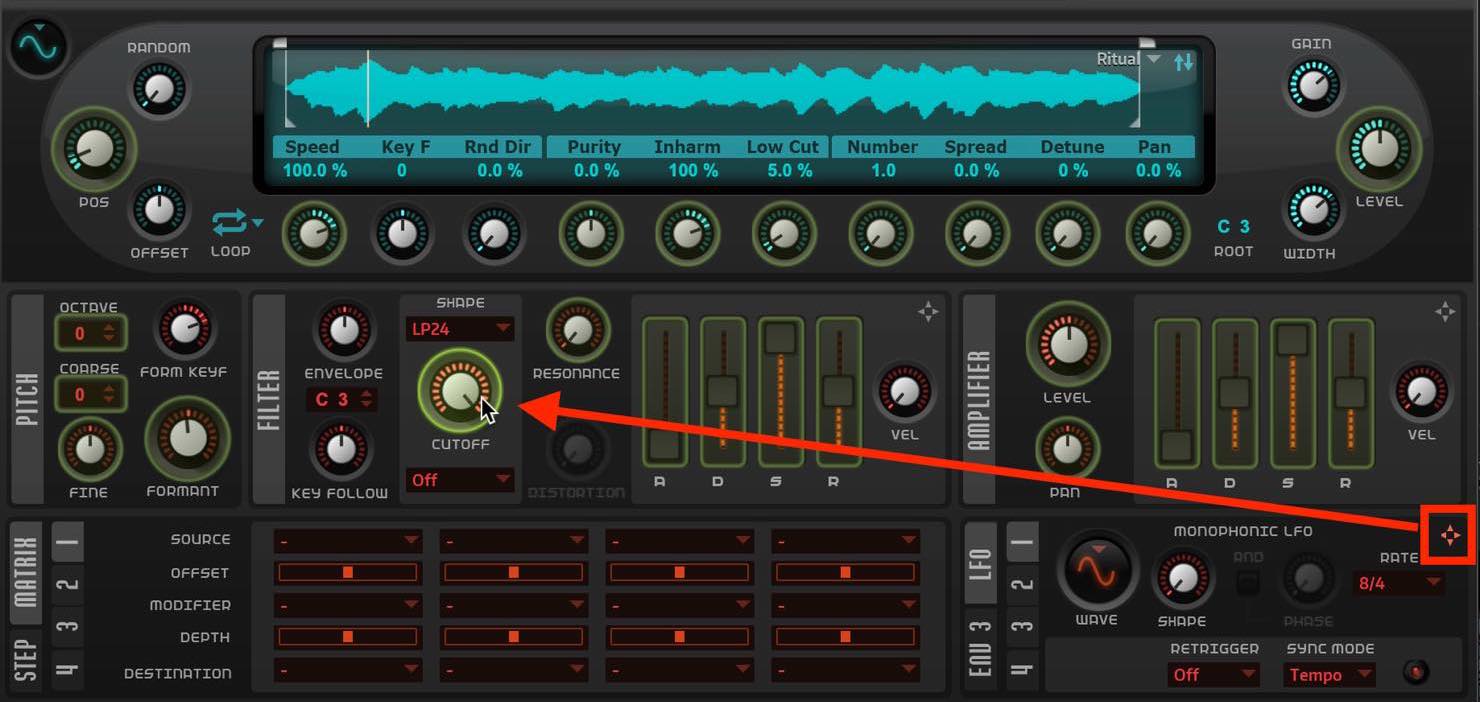Click the Amplifier Pan knob

pyautogui.click(x=1068, y=448)
